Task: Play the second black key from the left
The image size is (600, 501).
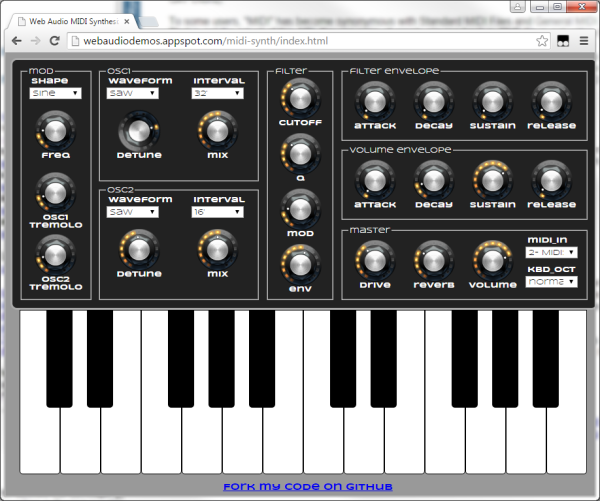Action: coord(100,359)
